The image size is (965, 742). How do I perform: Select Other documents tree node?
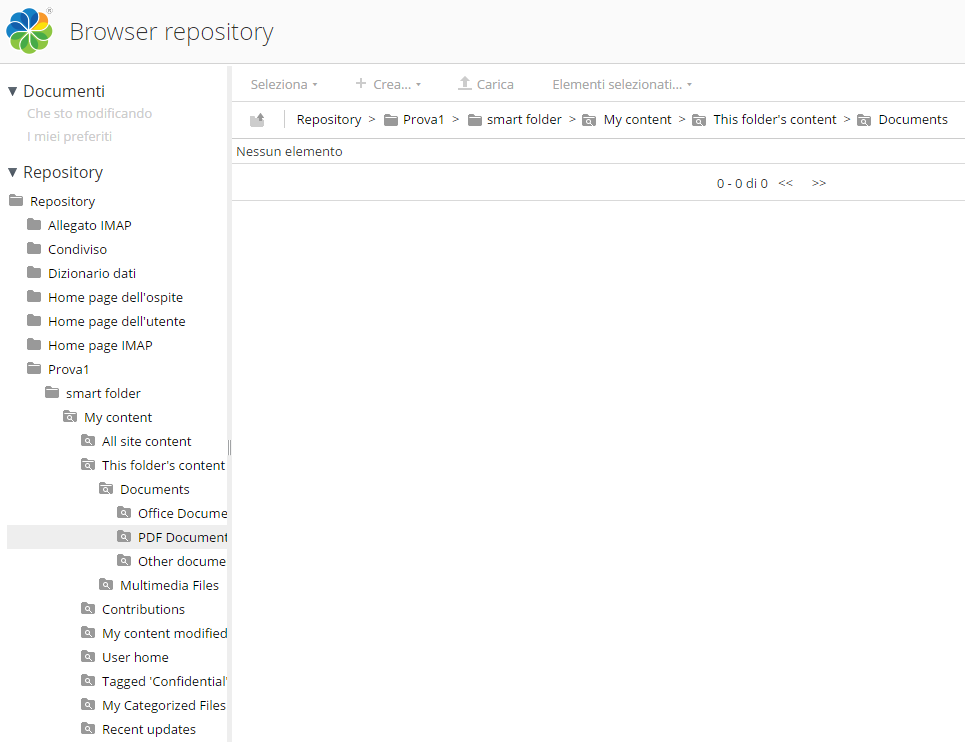click(182, 561)
